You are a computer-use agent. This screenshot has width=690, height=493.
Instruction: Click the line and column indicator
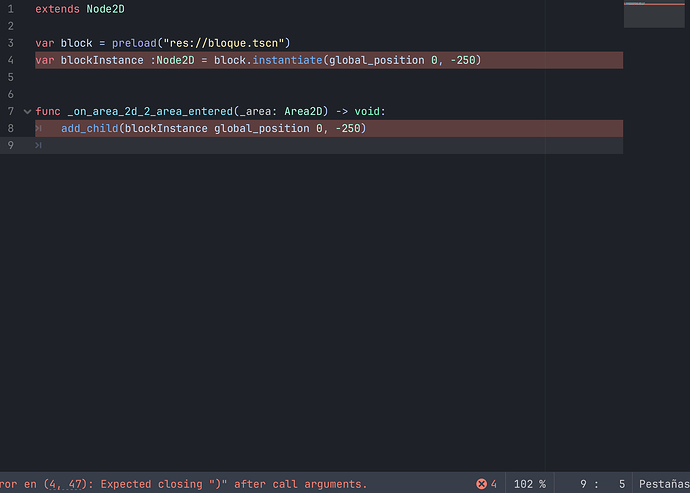(602, 484)
